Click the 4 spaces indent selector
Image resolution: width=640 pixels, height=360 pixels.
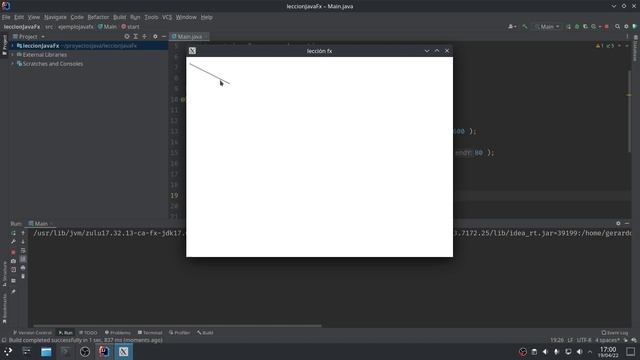click(x=607, y=340)
